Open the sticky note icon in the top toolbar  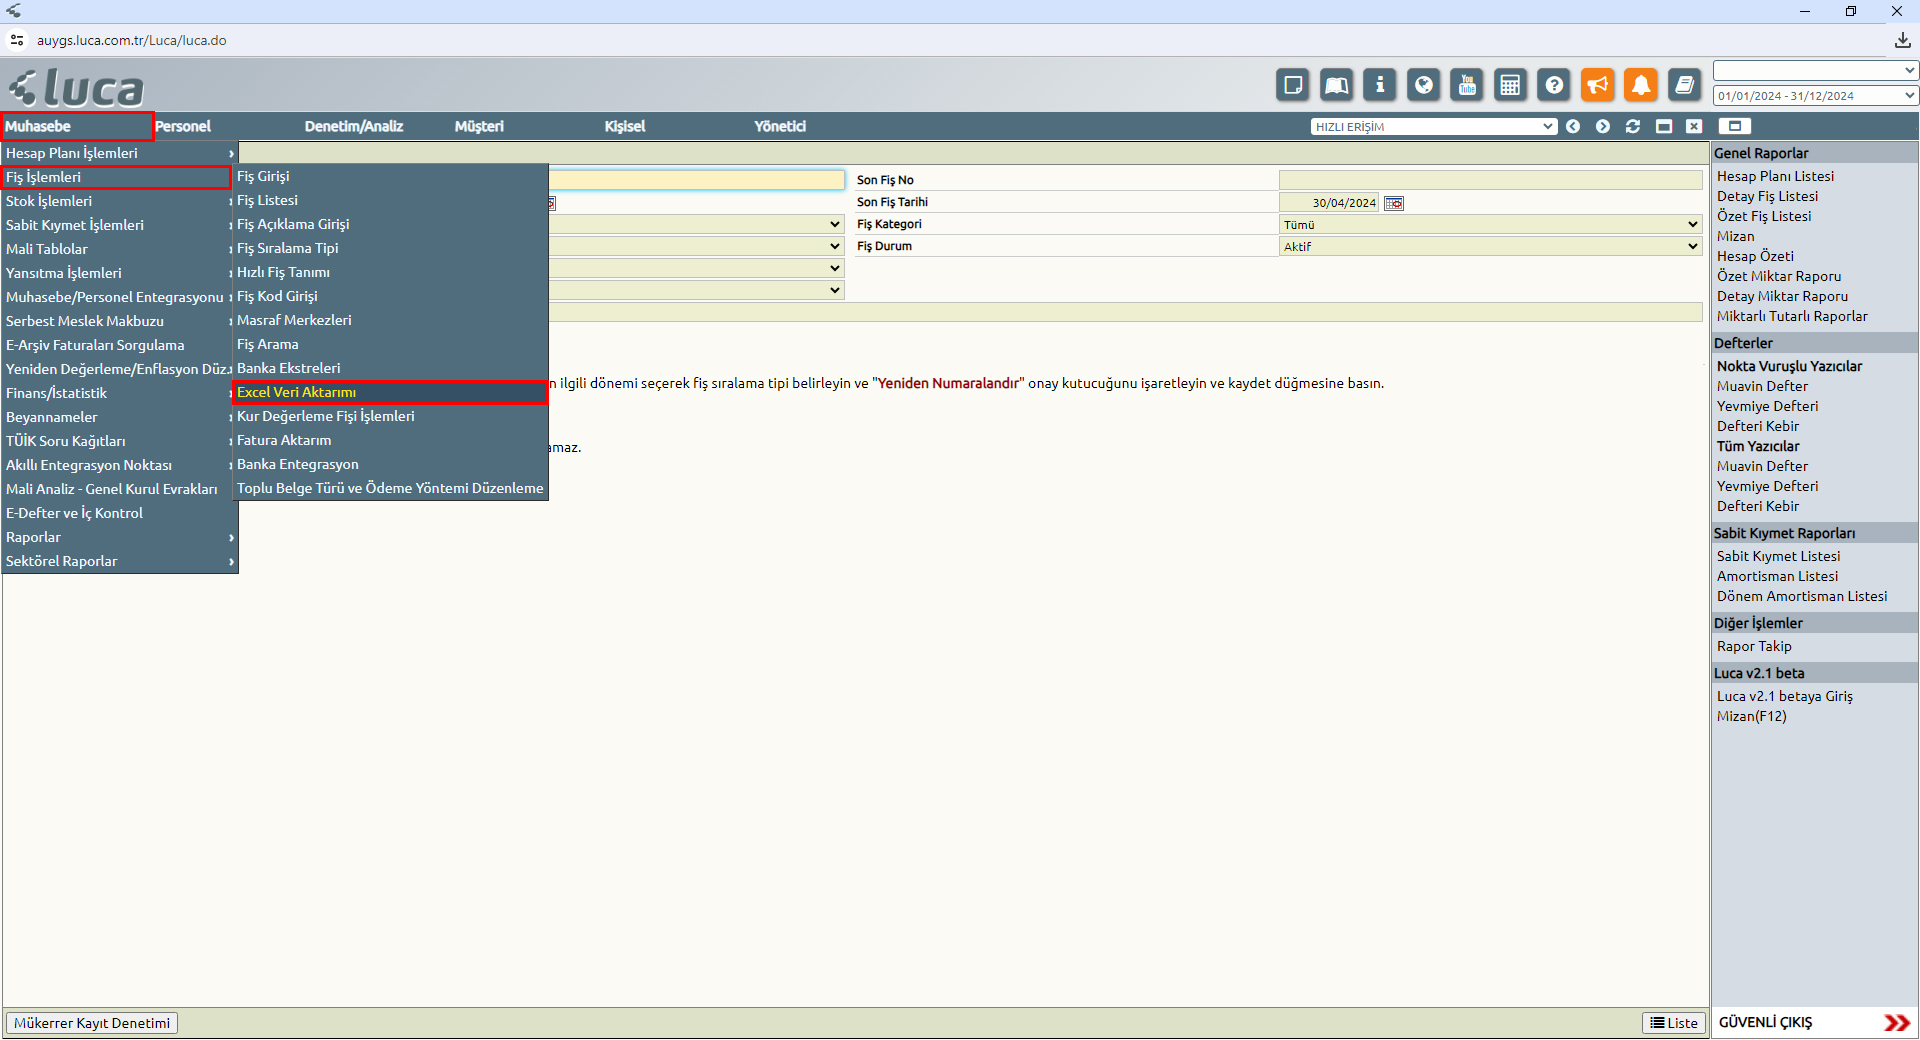pyautogui.click(x=1293, y=85)
